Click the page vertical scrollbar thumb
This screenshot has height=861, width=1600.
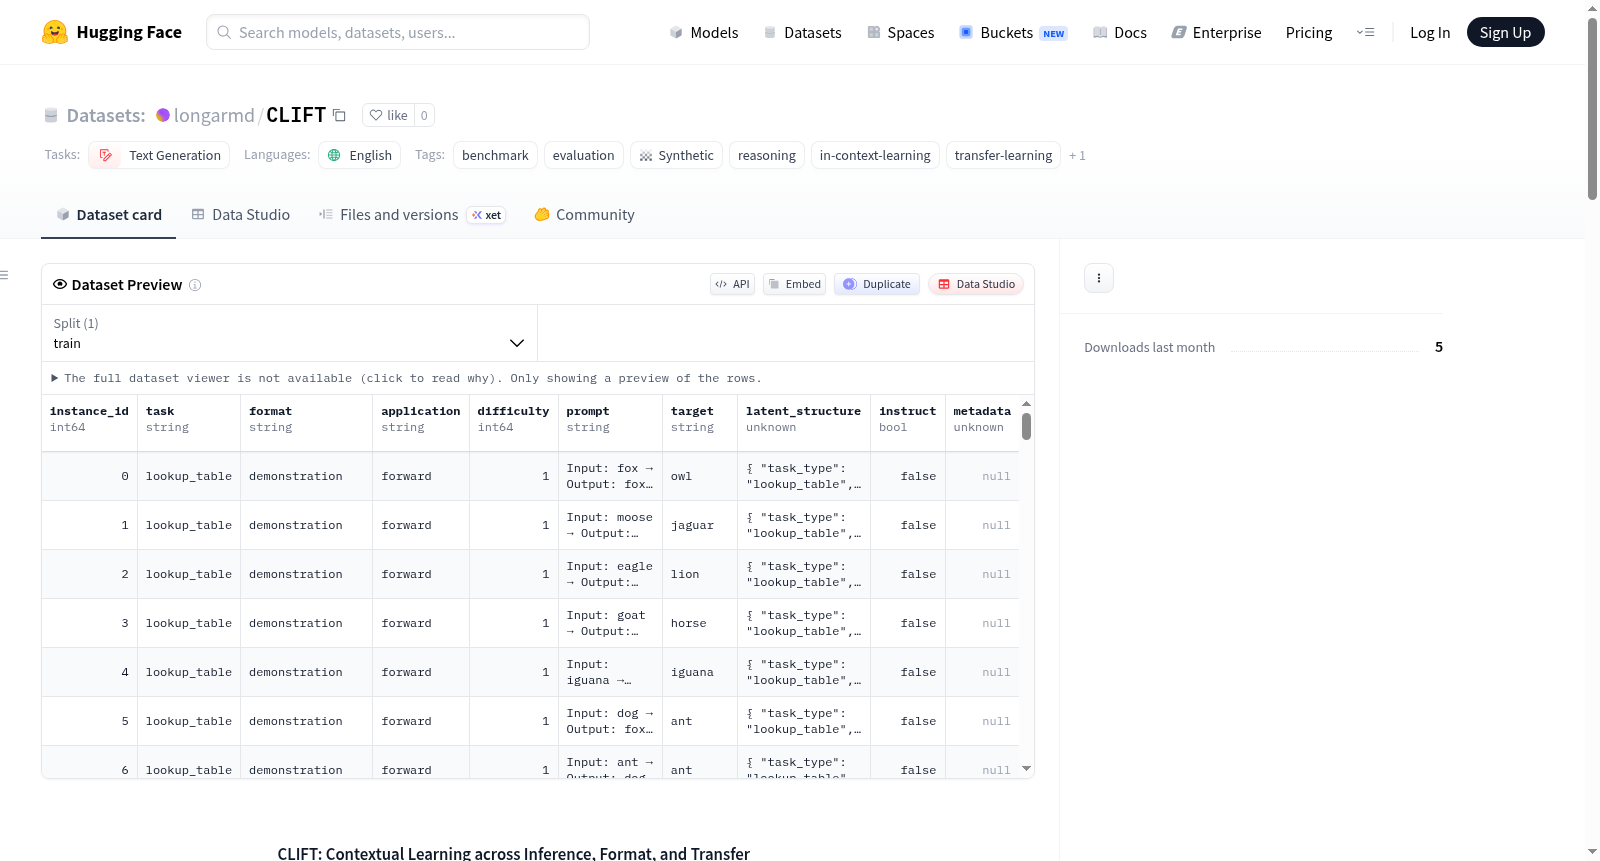pos(1592,109)
